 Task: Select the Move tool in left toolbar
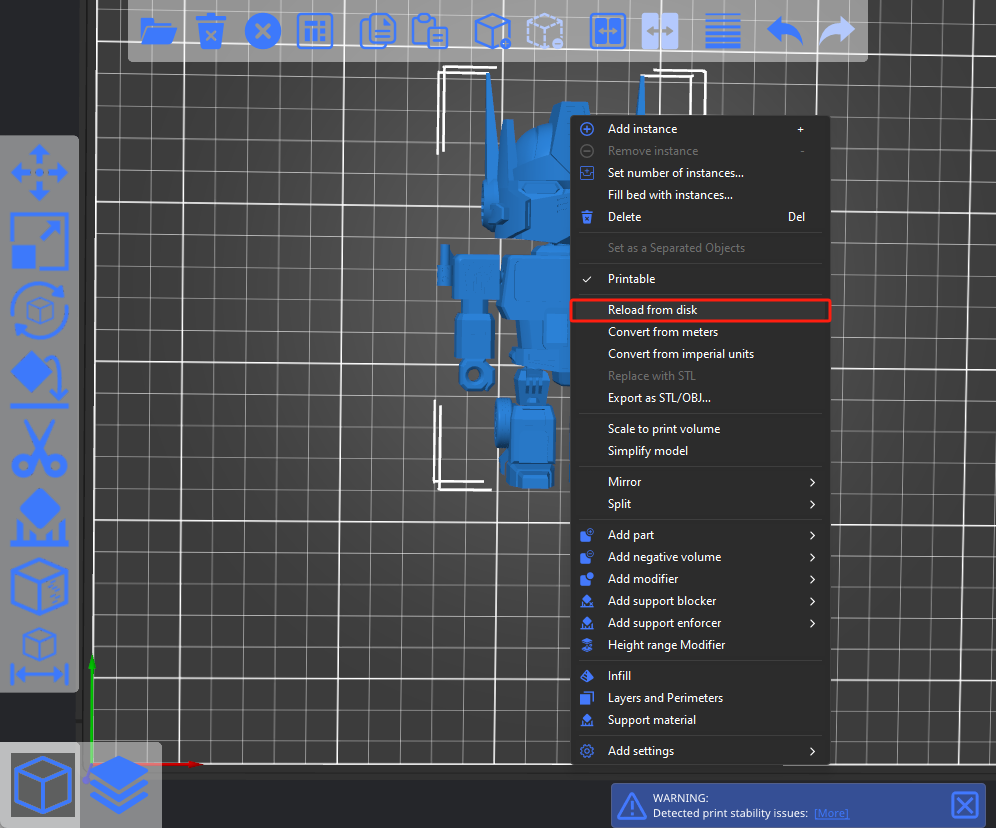coord(39,172)
